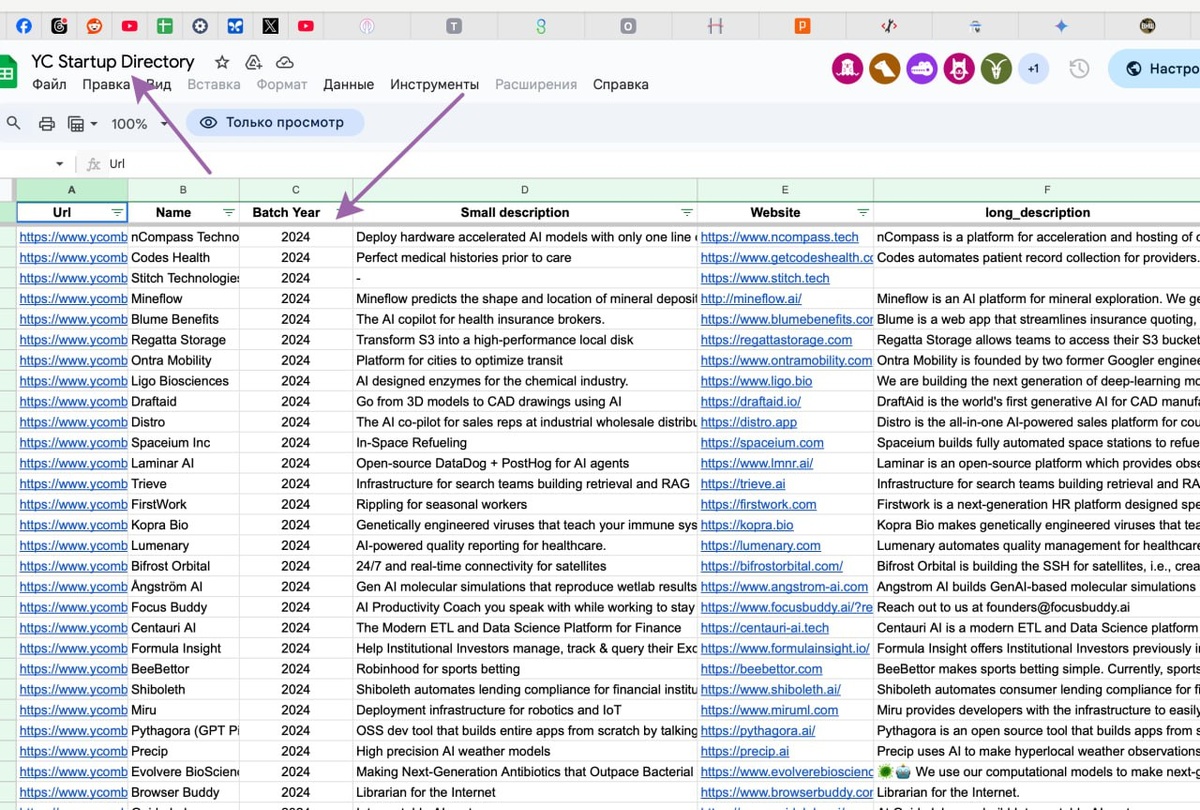1200x810 pixels.
Task: Select the BeeBettor name cell
Action: (184, 669)
